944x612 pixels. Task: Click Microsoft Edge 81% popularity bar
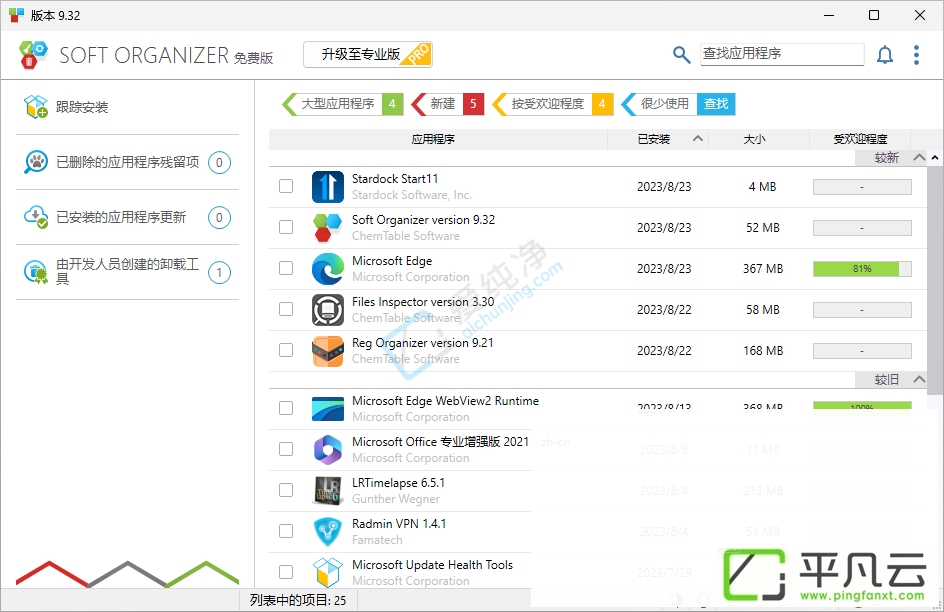point(862,268)
